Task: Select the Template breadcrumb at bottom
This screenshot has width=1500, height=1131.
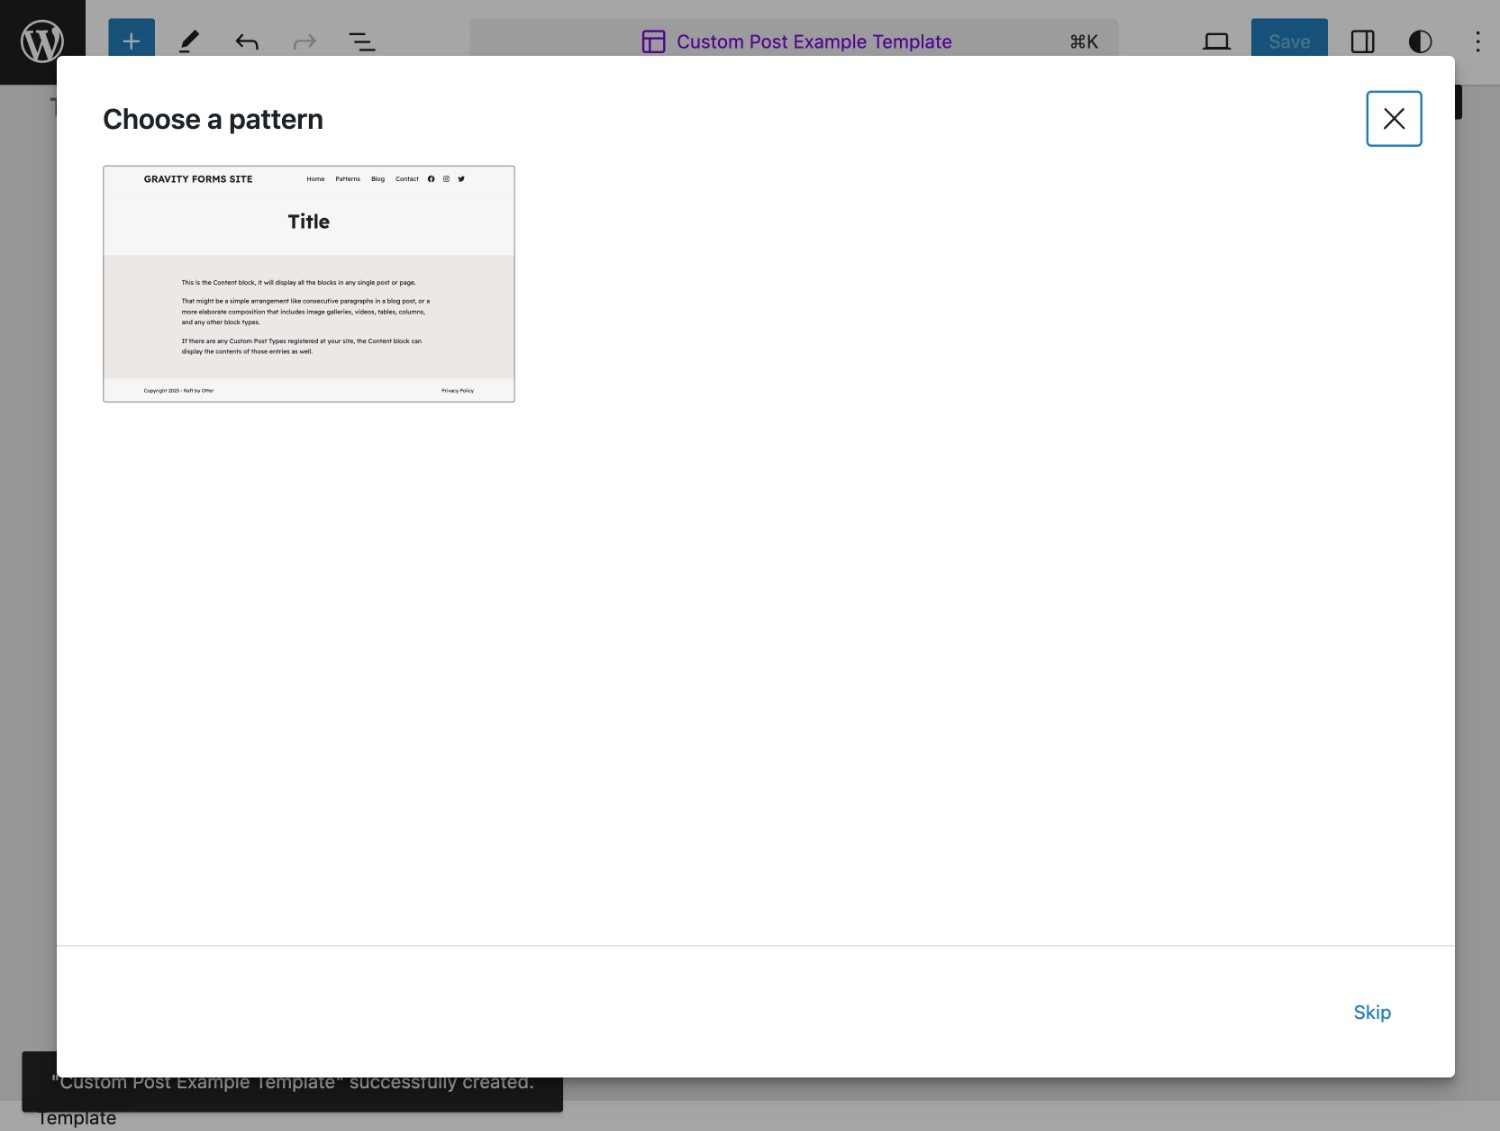Action: click(x=77, y=1118)
